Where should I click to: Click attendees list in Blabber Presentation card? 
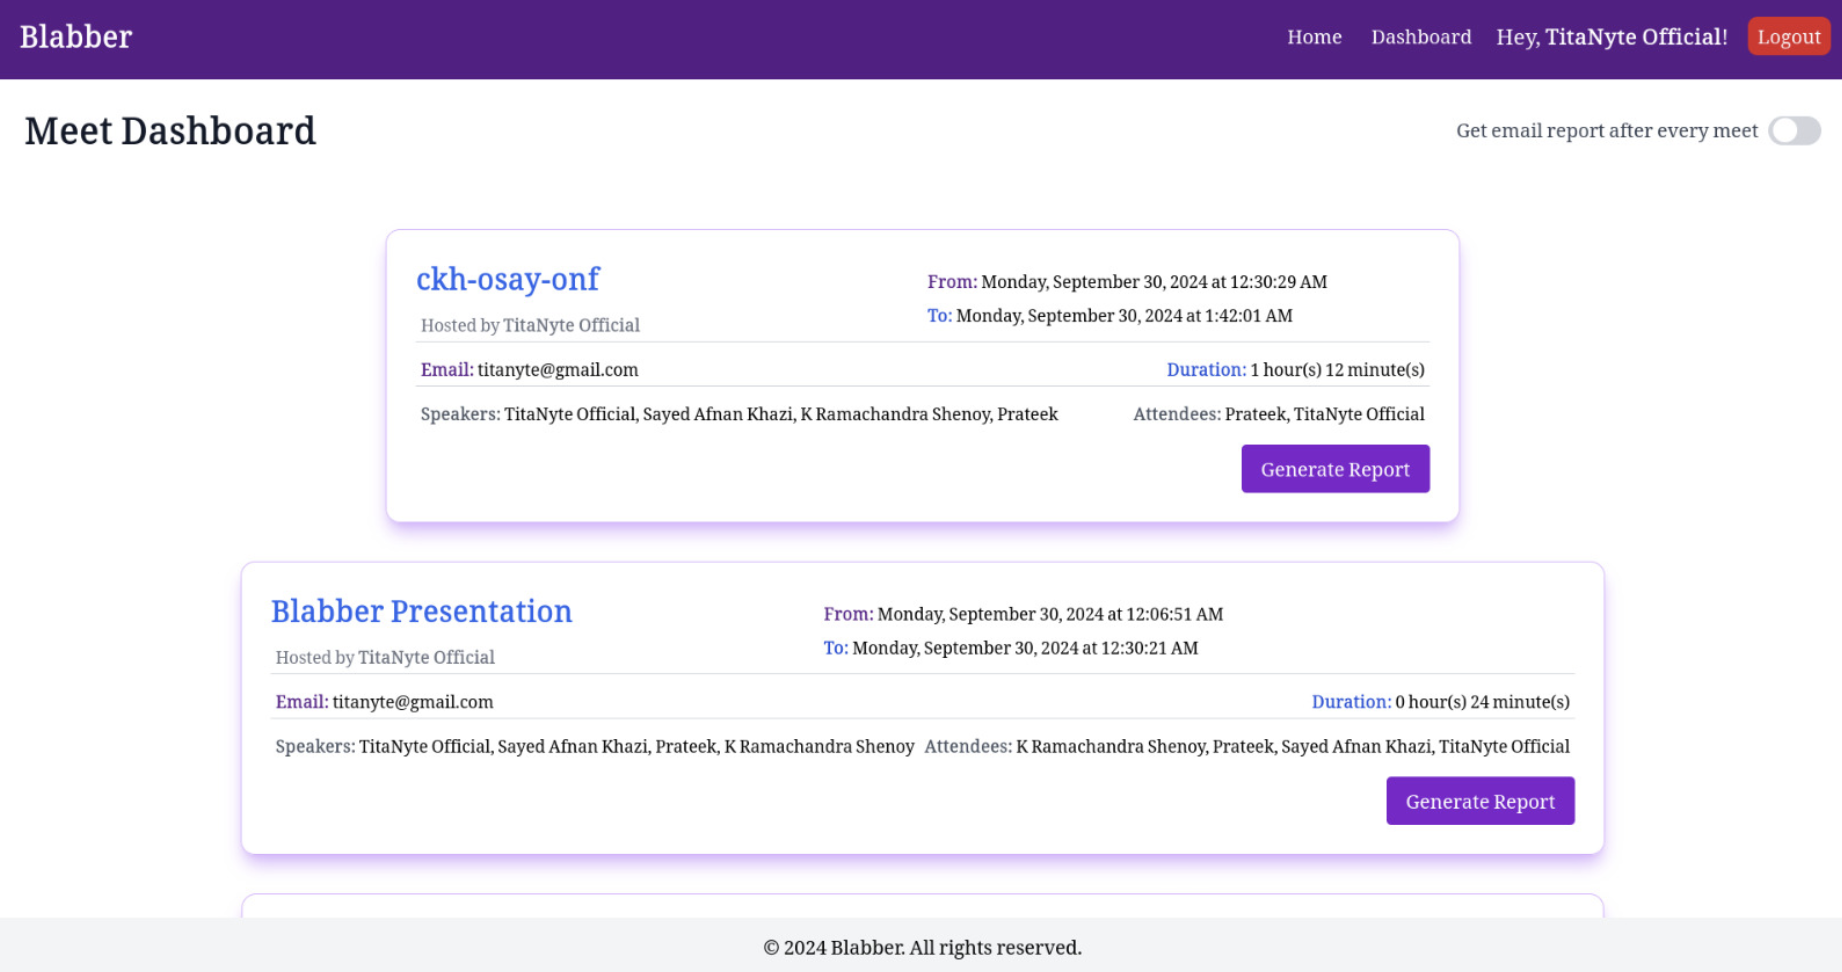(1291, 746)
